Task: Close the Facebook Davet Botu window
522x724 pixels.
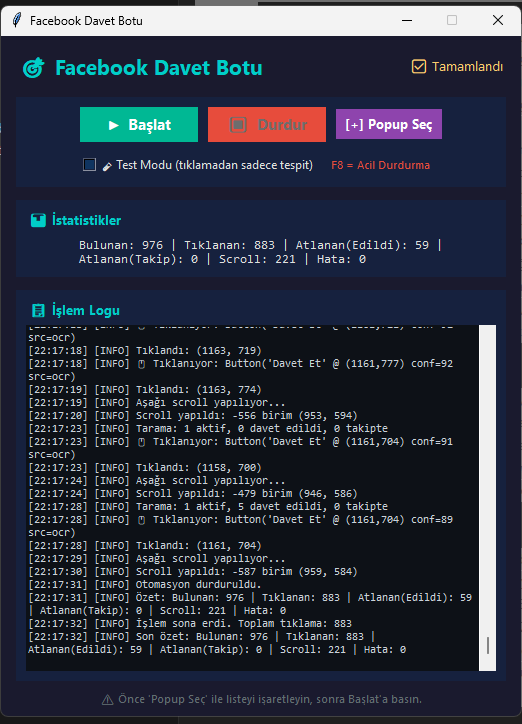Action: 498,20
